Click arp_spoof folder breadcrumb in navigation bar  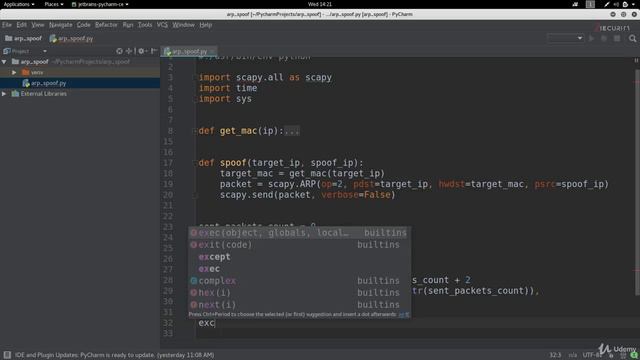pos(23,38)
